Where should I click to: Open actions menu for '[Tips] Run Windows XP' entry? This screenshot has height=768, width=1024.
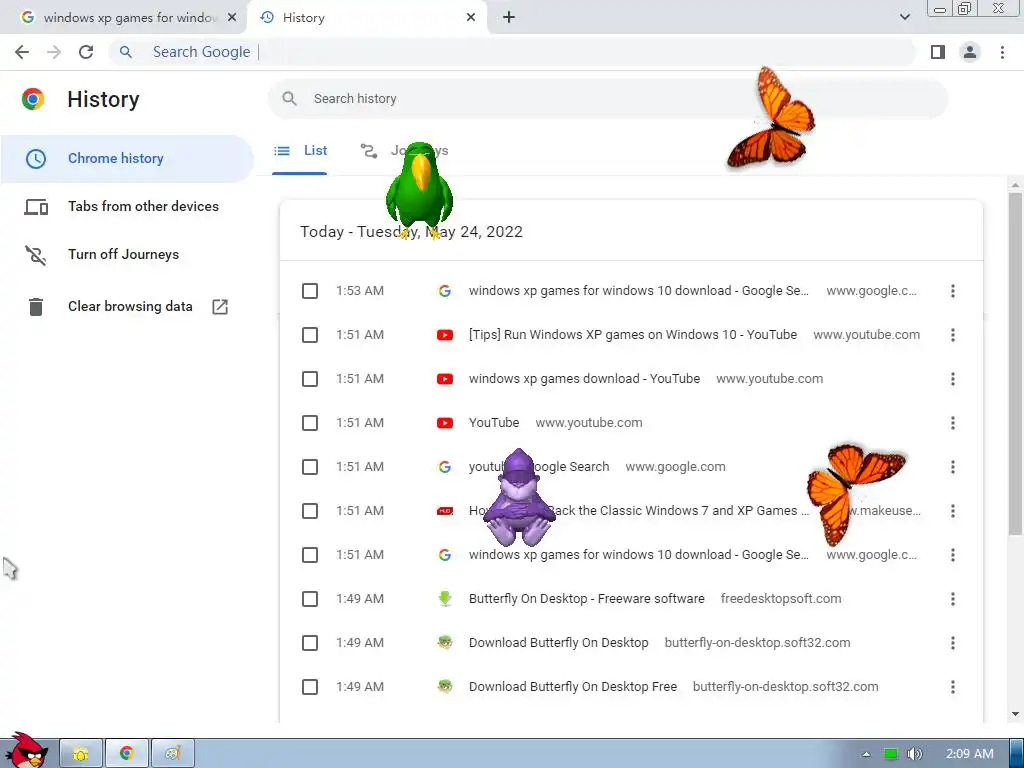(x=953, y=335)
